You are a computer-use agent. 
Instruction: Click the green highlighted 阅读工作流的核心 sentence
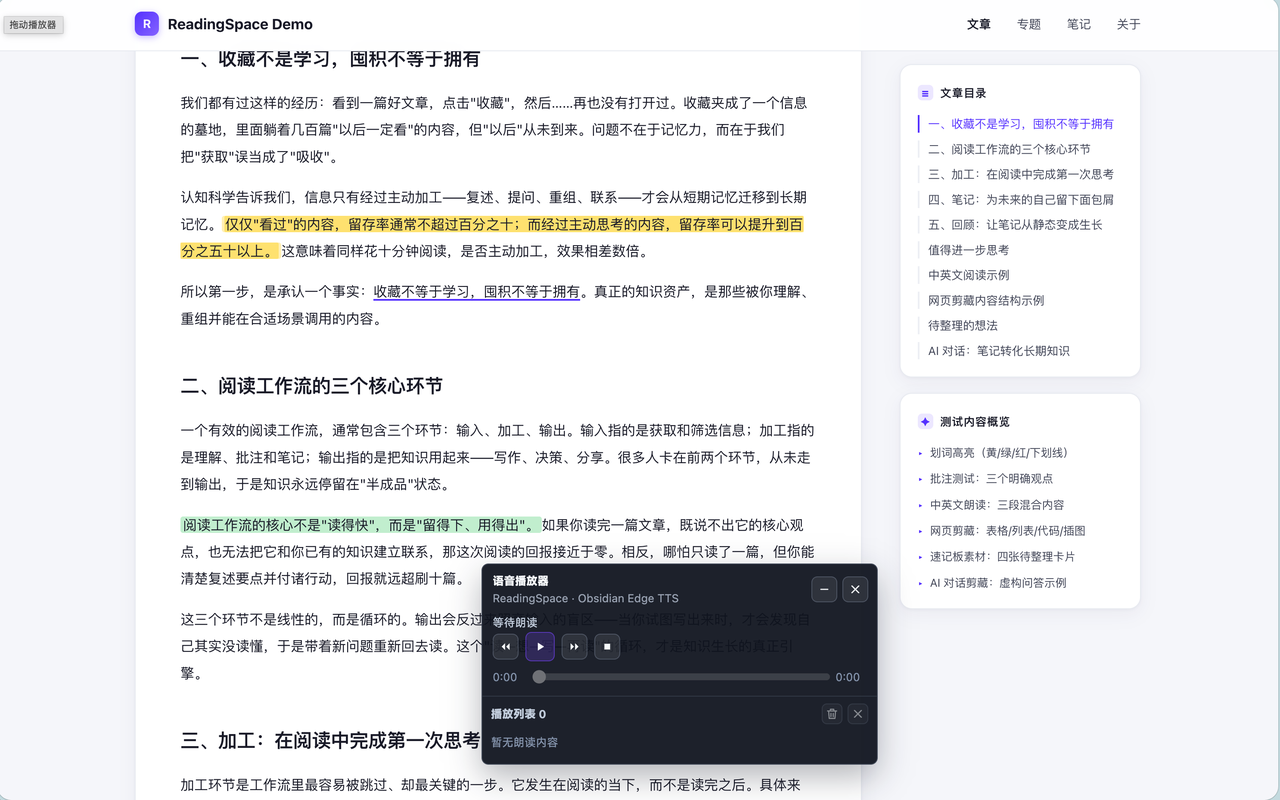point(360,525)
